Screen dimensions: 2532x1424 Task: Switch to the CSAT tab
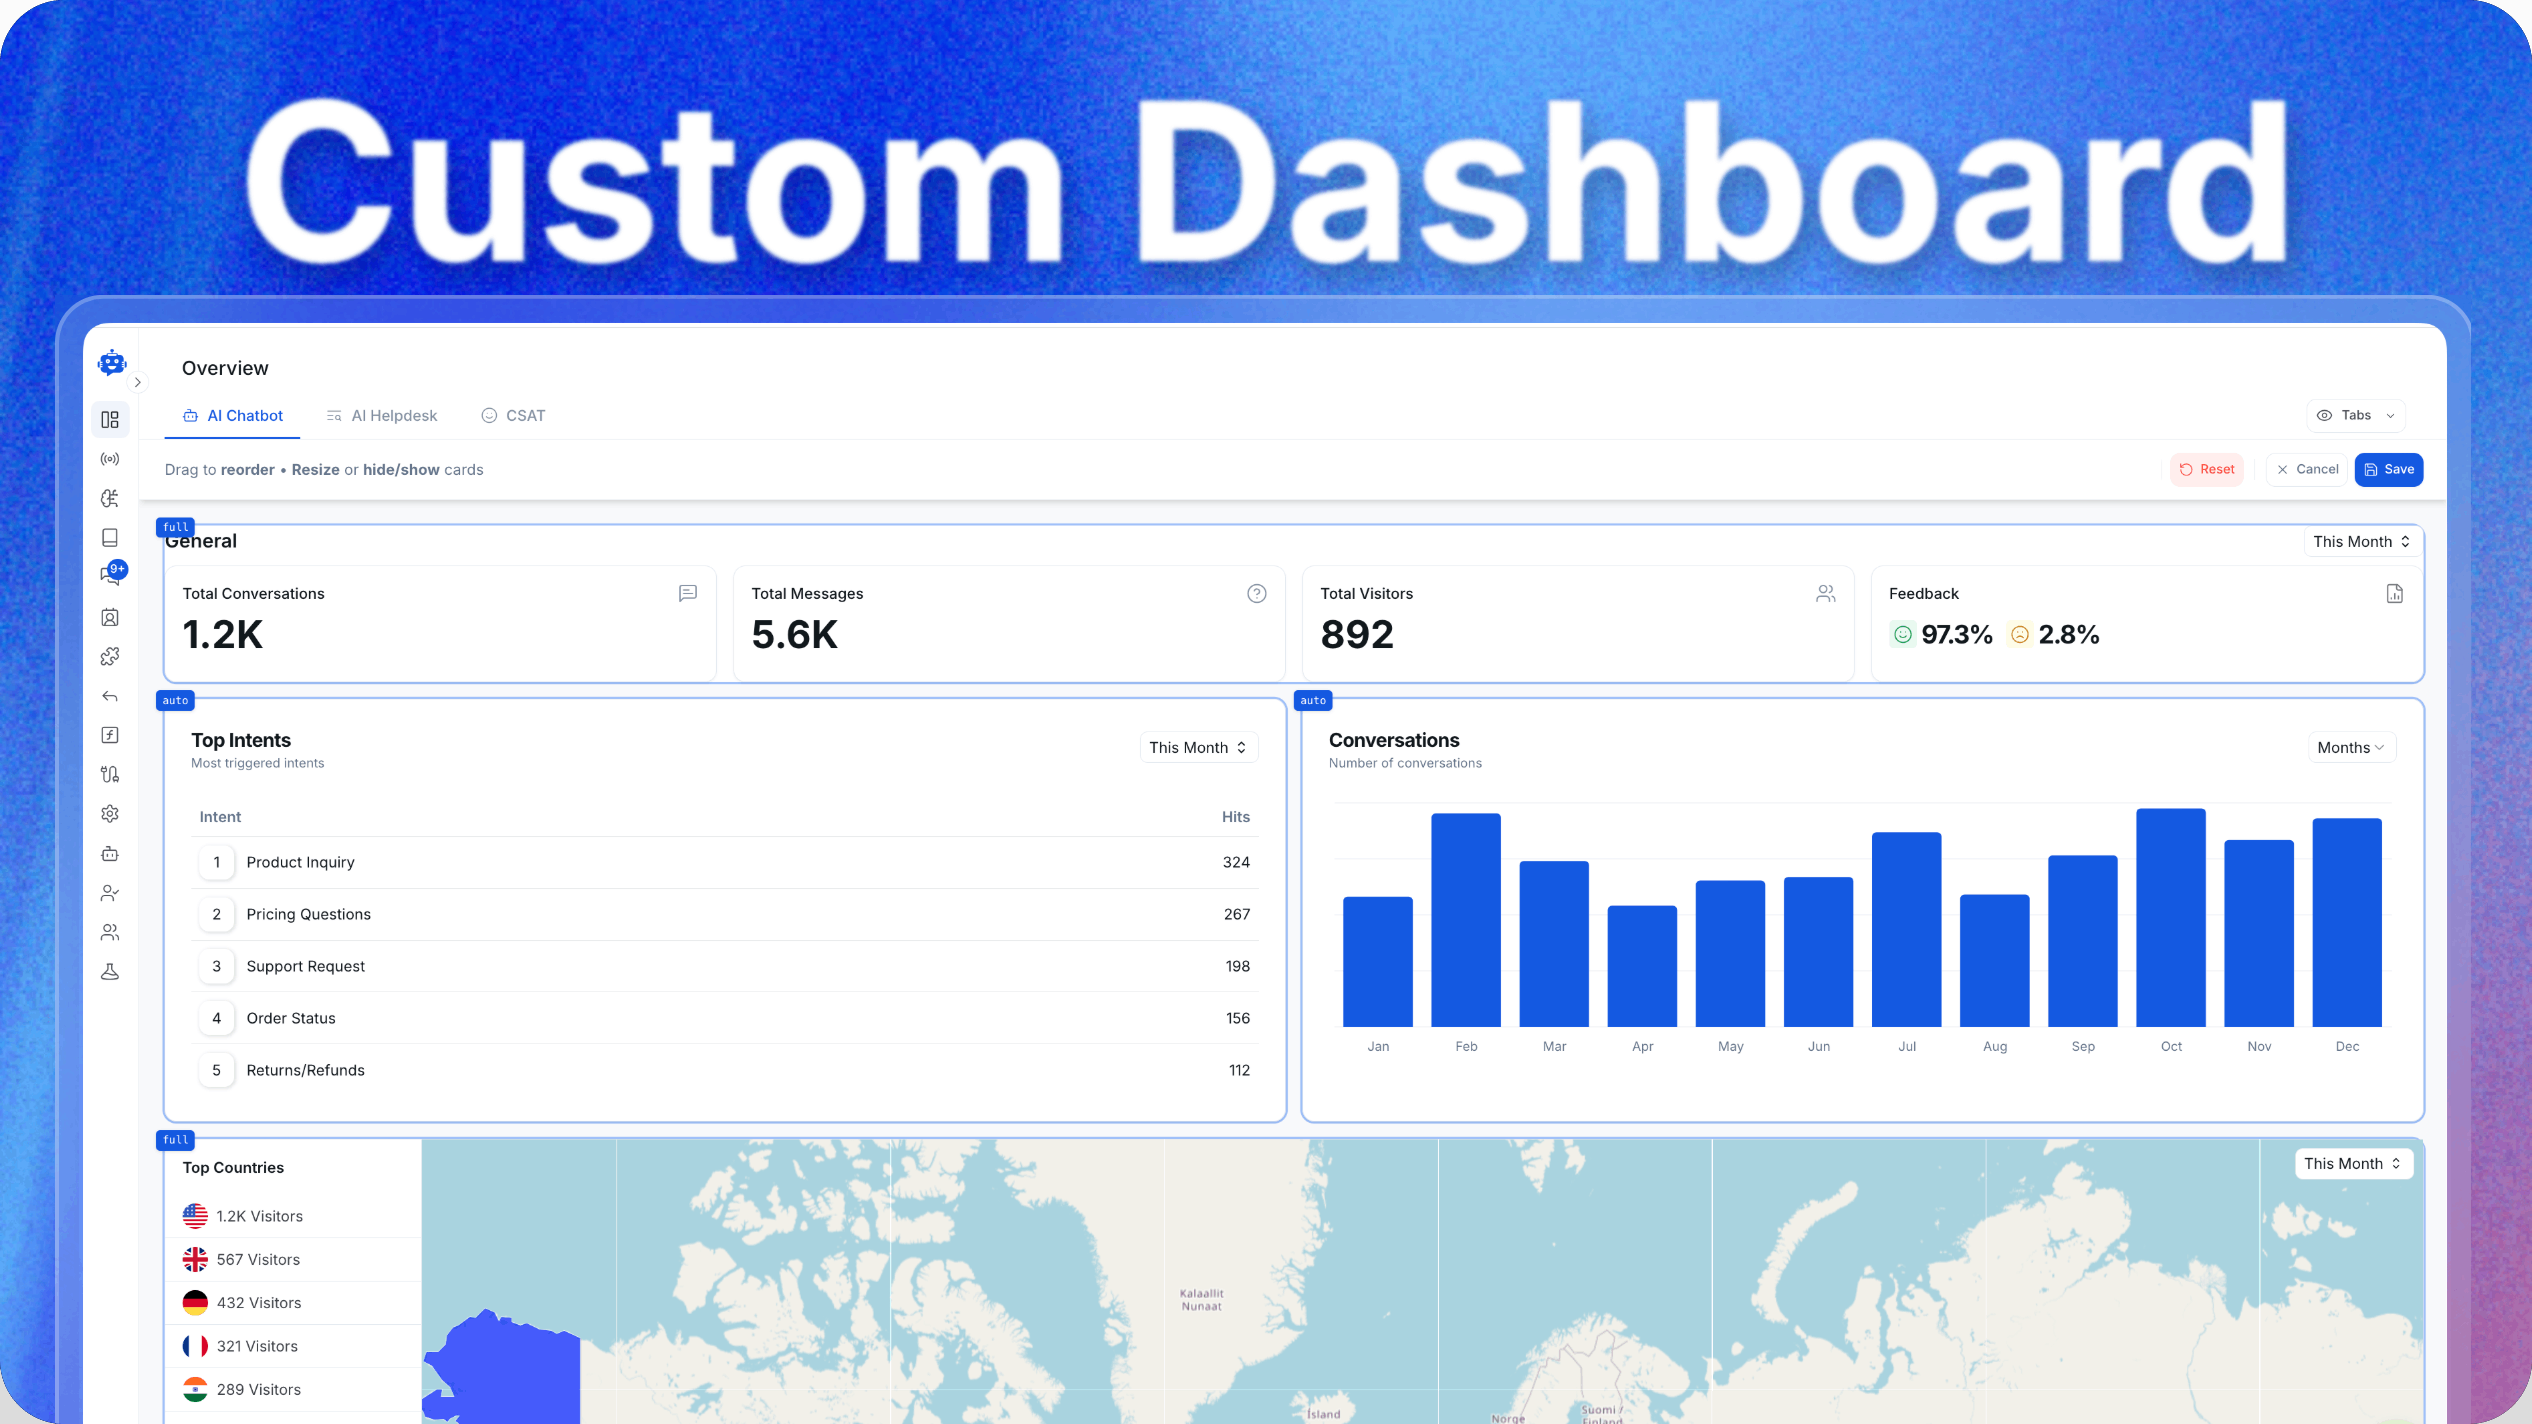(x=513, y=415)
